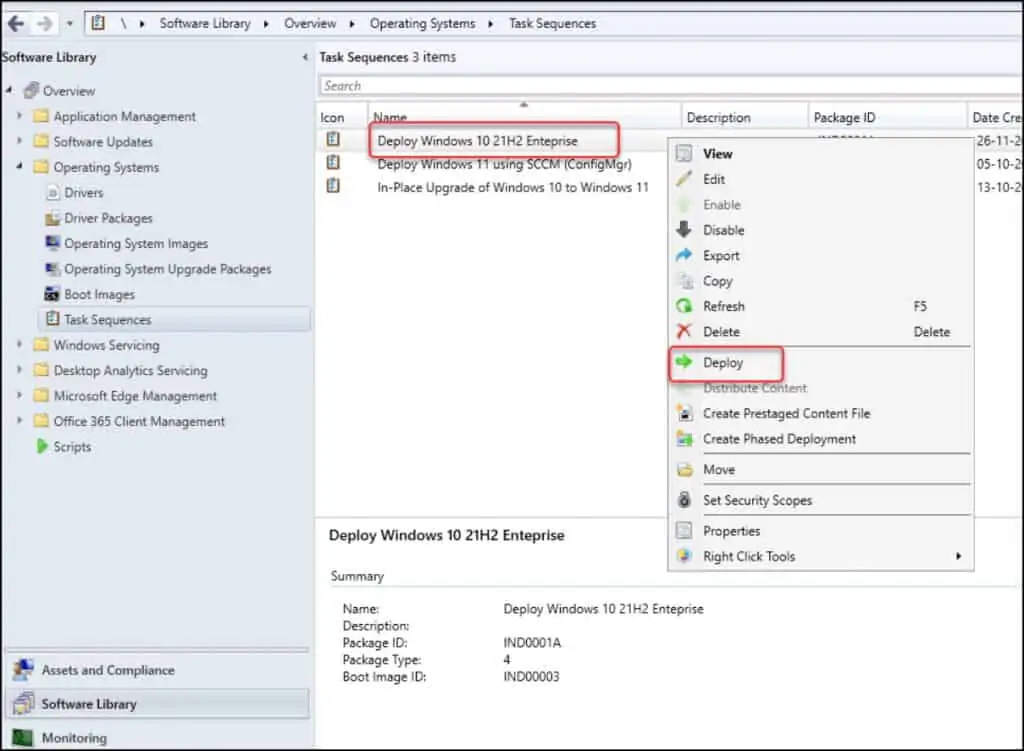Open the Scripts node icon
Screen dimensions: 1024x751
tap(42, 446)
